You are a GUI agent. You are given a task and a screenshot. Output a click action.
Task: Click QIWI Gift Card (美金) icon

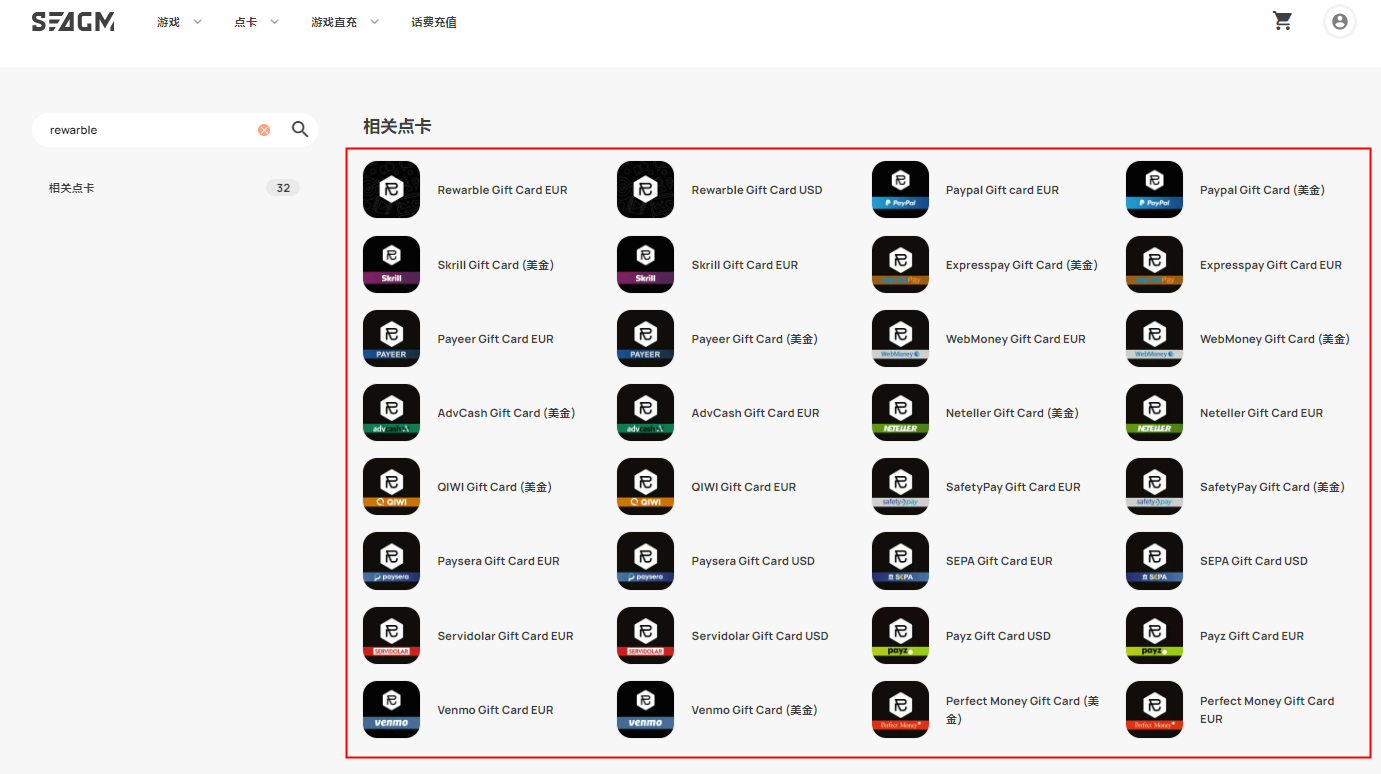pyautogui.click(x=392, y=487)
